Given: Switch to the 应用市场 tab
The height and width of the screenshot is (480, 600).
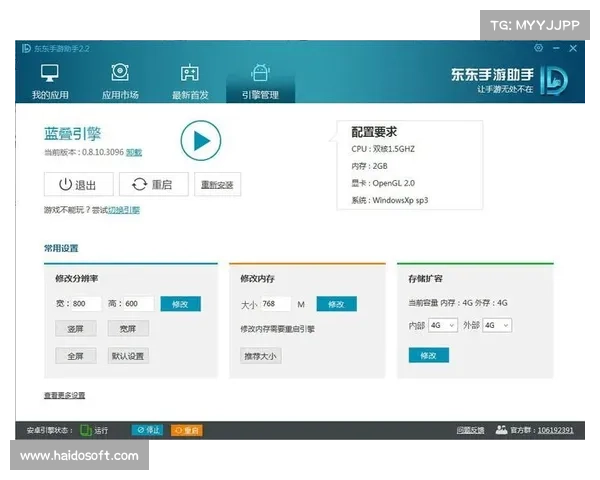Looking at the screenshot, I should 120,82.
